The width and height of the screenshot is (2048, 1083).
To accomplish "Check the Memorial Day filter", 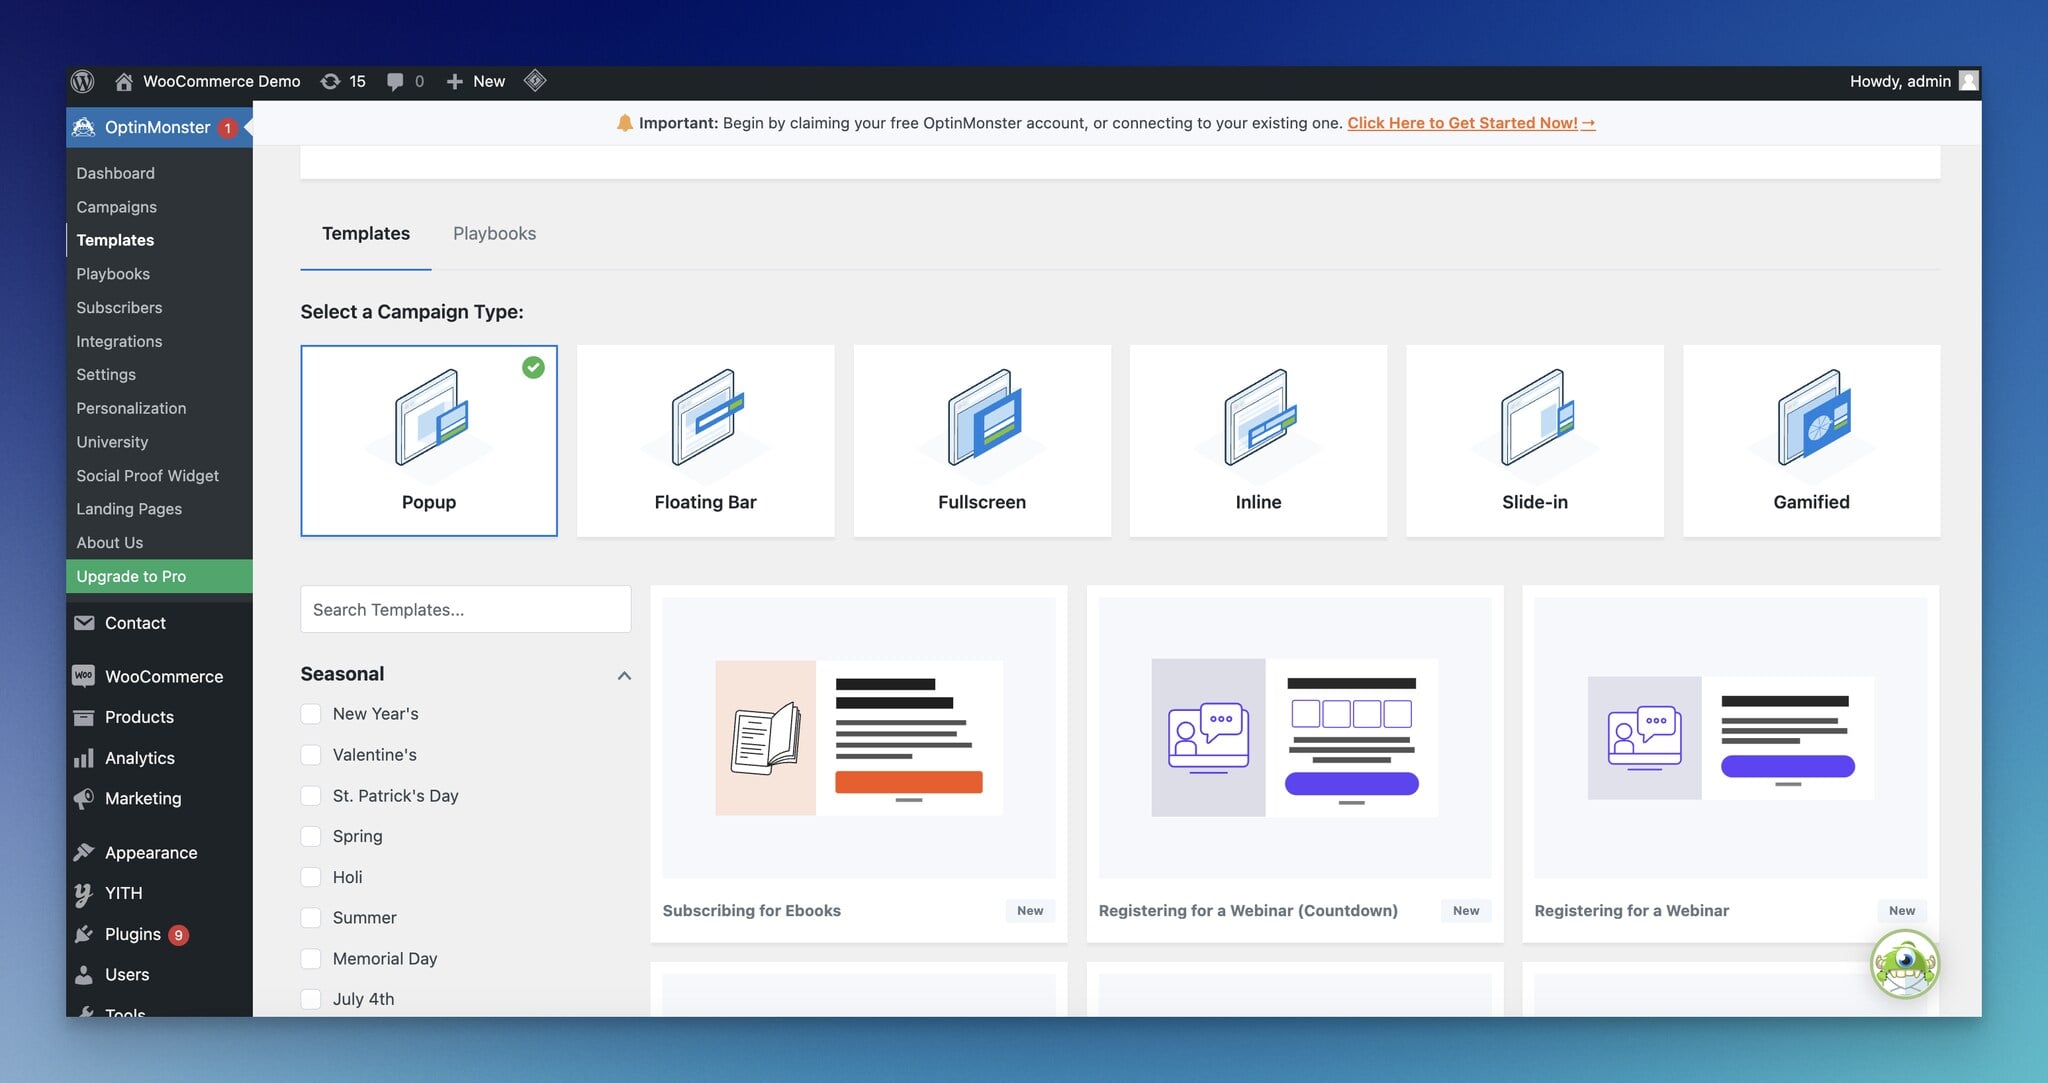I will tap(311, 959).
